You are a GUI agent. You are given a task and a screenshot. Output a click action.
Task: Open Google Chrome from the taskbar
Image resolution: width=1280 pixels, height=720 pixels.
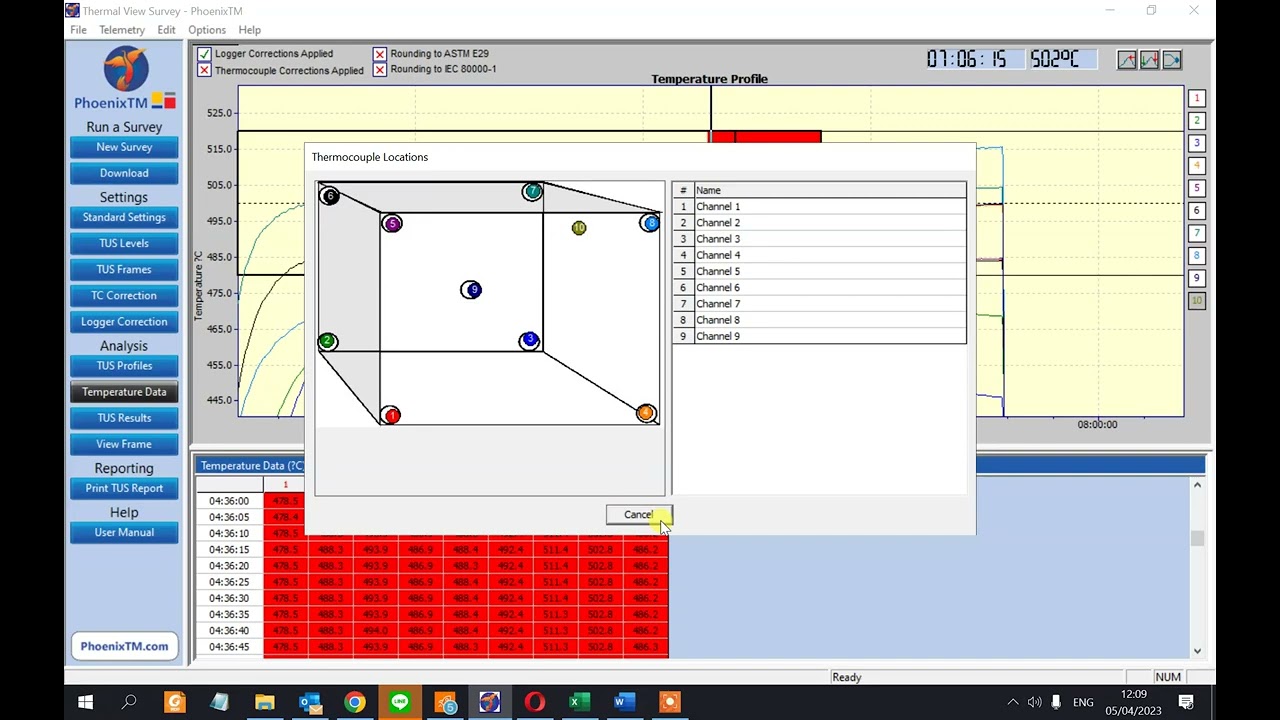pyautogui.click(x=355, y=702)
